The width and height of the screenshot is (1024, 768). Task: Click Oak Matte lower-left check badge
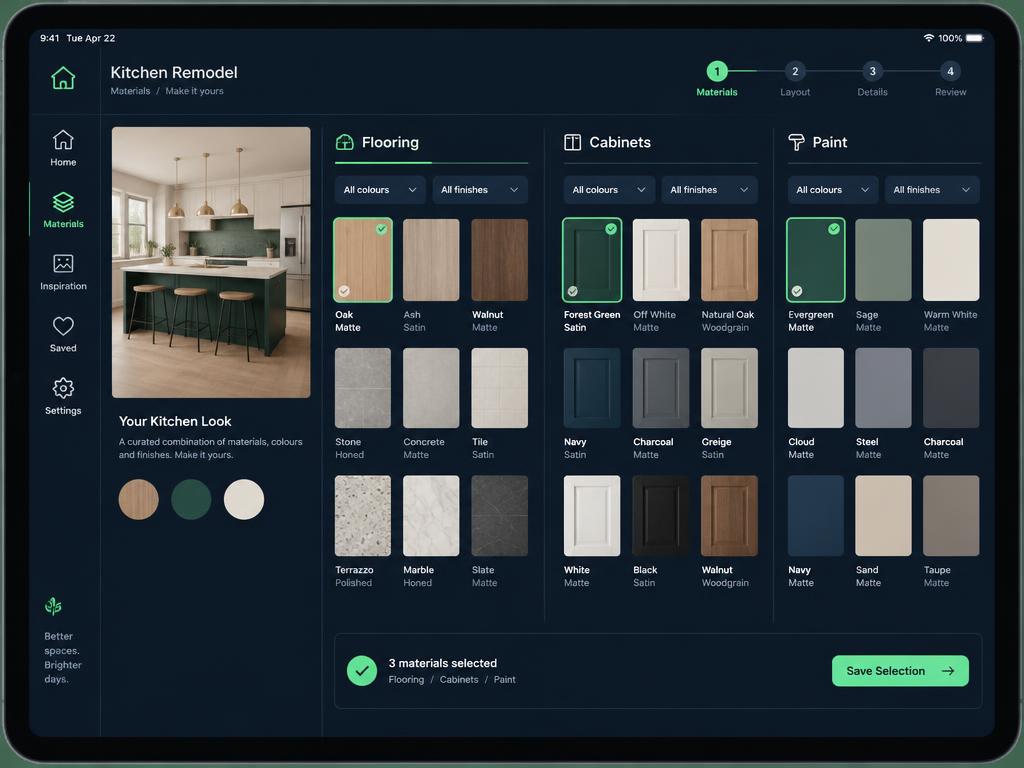point(344,291)
